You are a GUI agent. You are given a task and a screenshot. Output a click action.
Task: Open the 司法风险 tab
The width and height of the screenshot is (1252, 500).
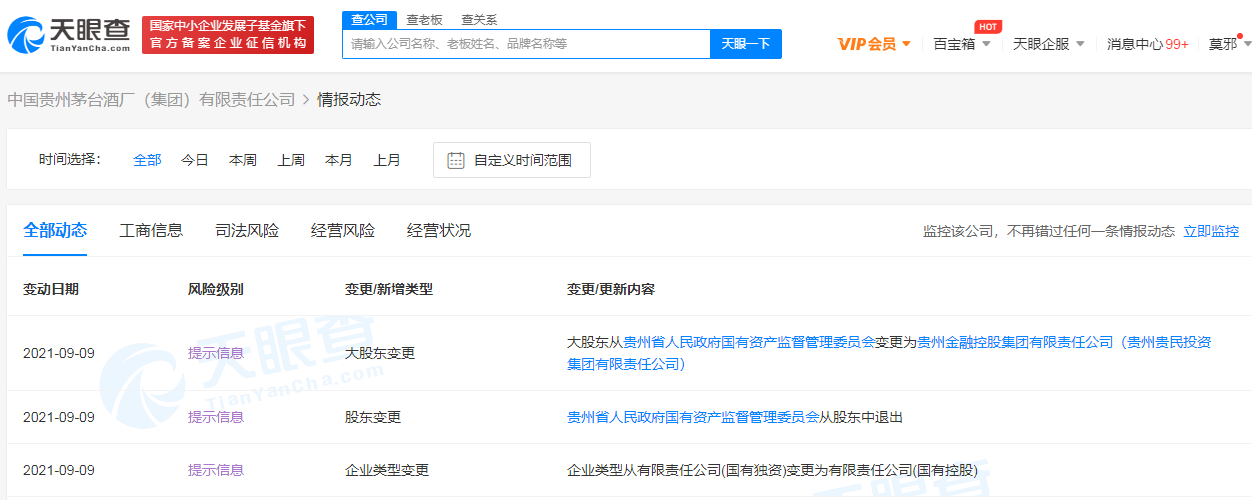click(247, 231)
